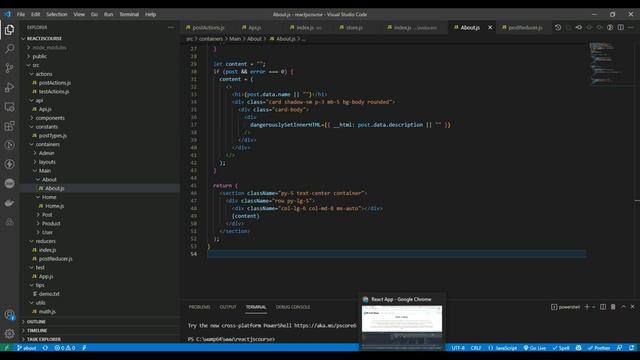Maximize the panel with the chevron up icon
Viewport: 640px width, 360px height.
pos(623,307)
